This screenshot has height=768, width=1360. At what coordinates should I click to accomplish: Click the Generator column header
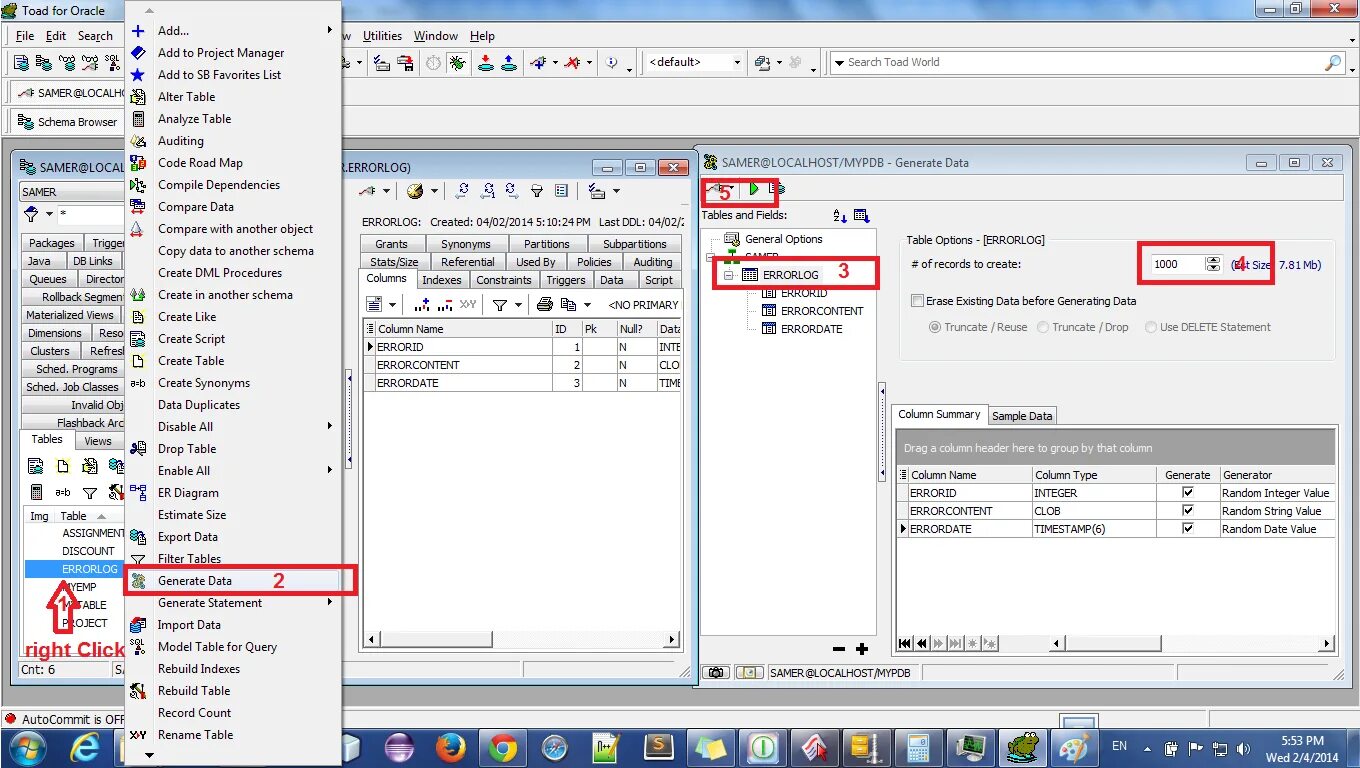click(1276, 475)
